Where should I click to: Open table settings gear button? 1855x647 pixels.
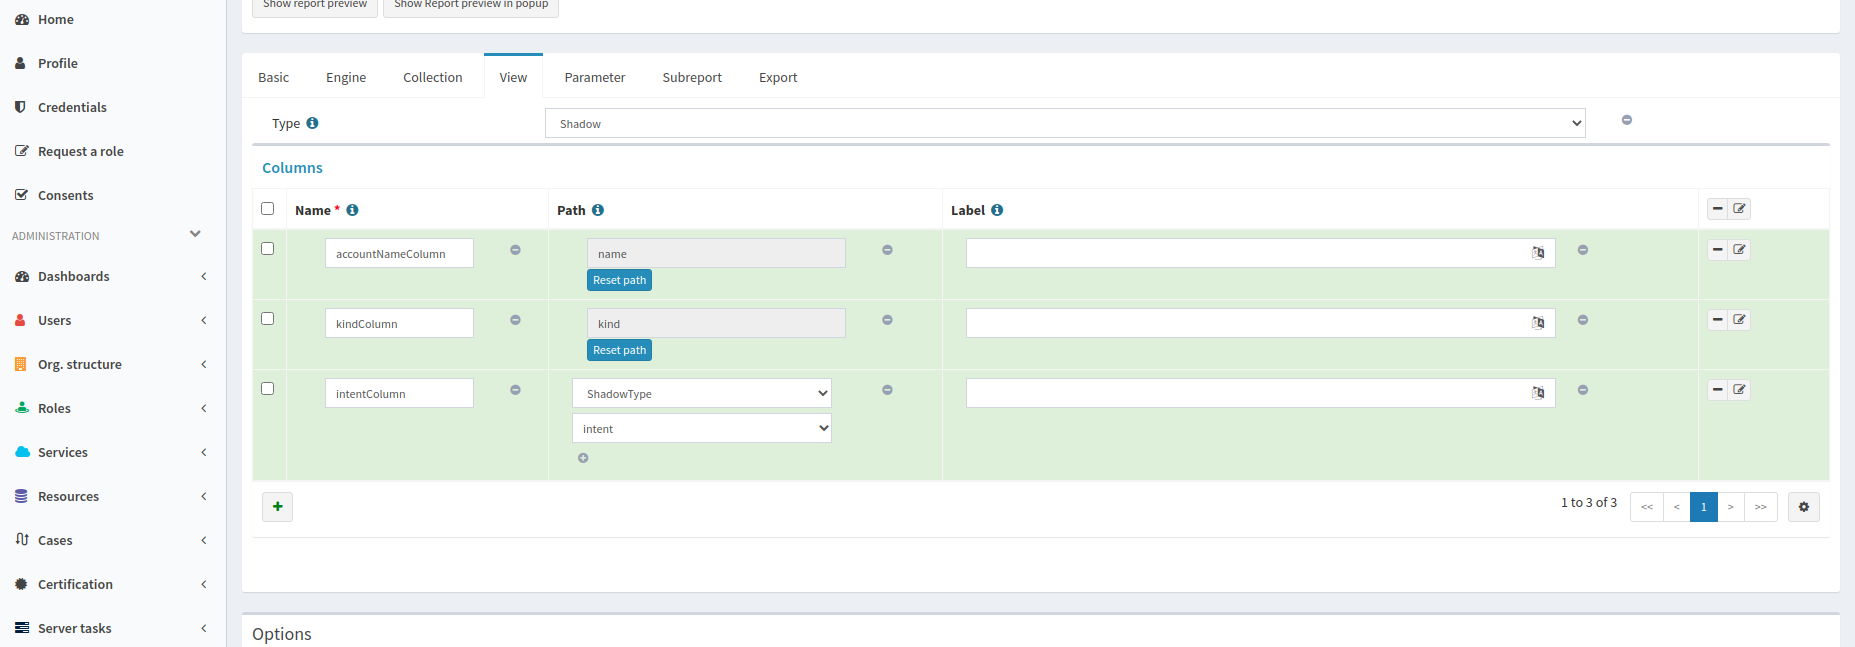pos(1804,507)
